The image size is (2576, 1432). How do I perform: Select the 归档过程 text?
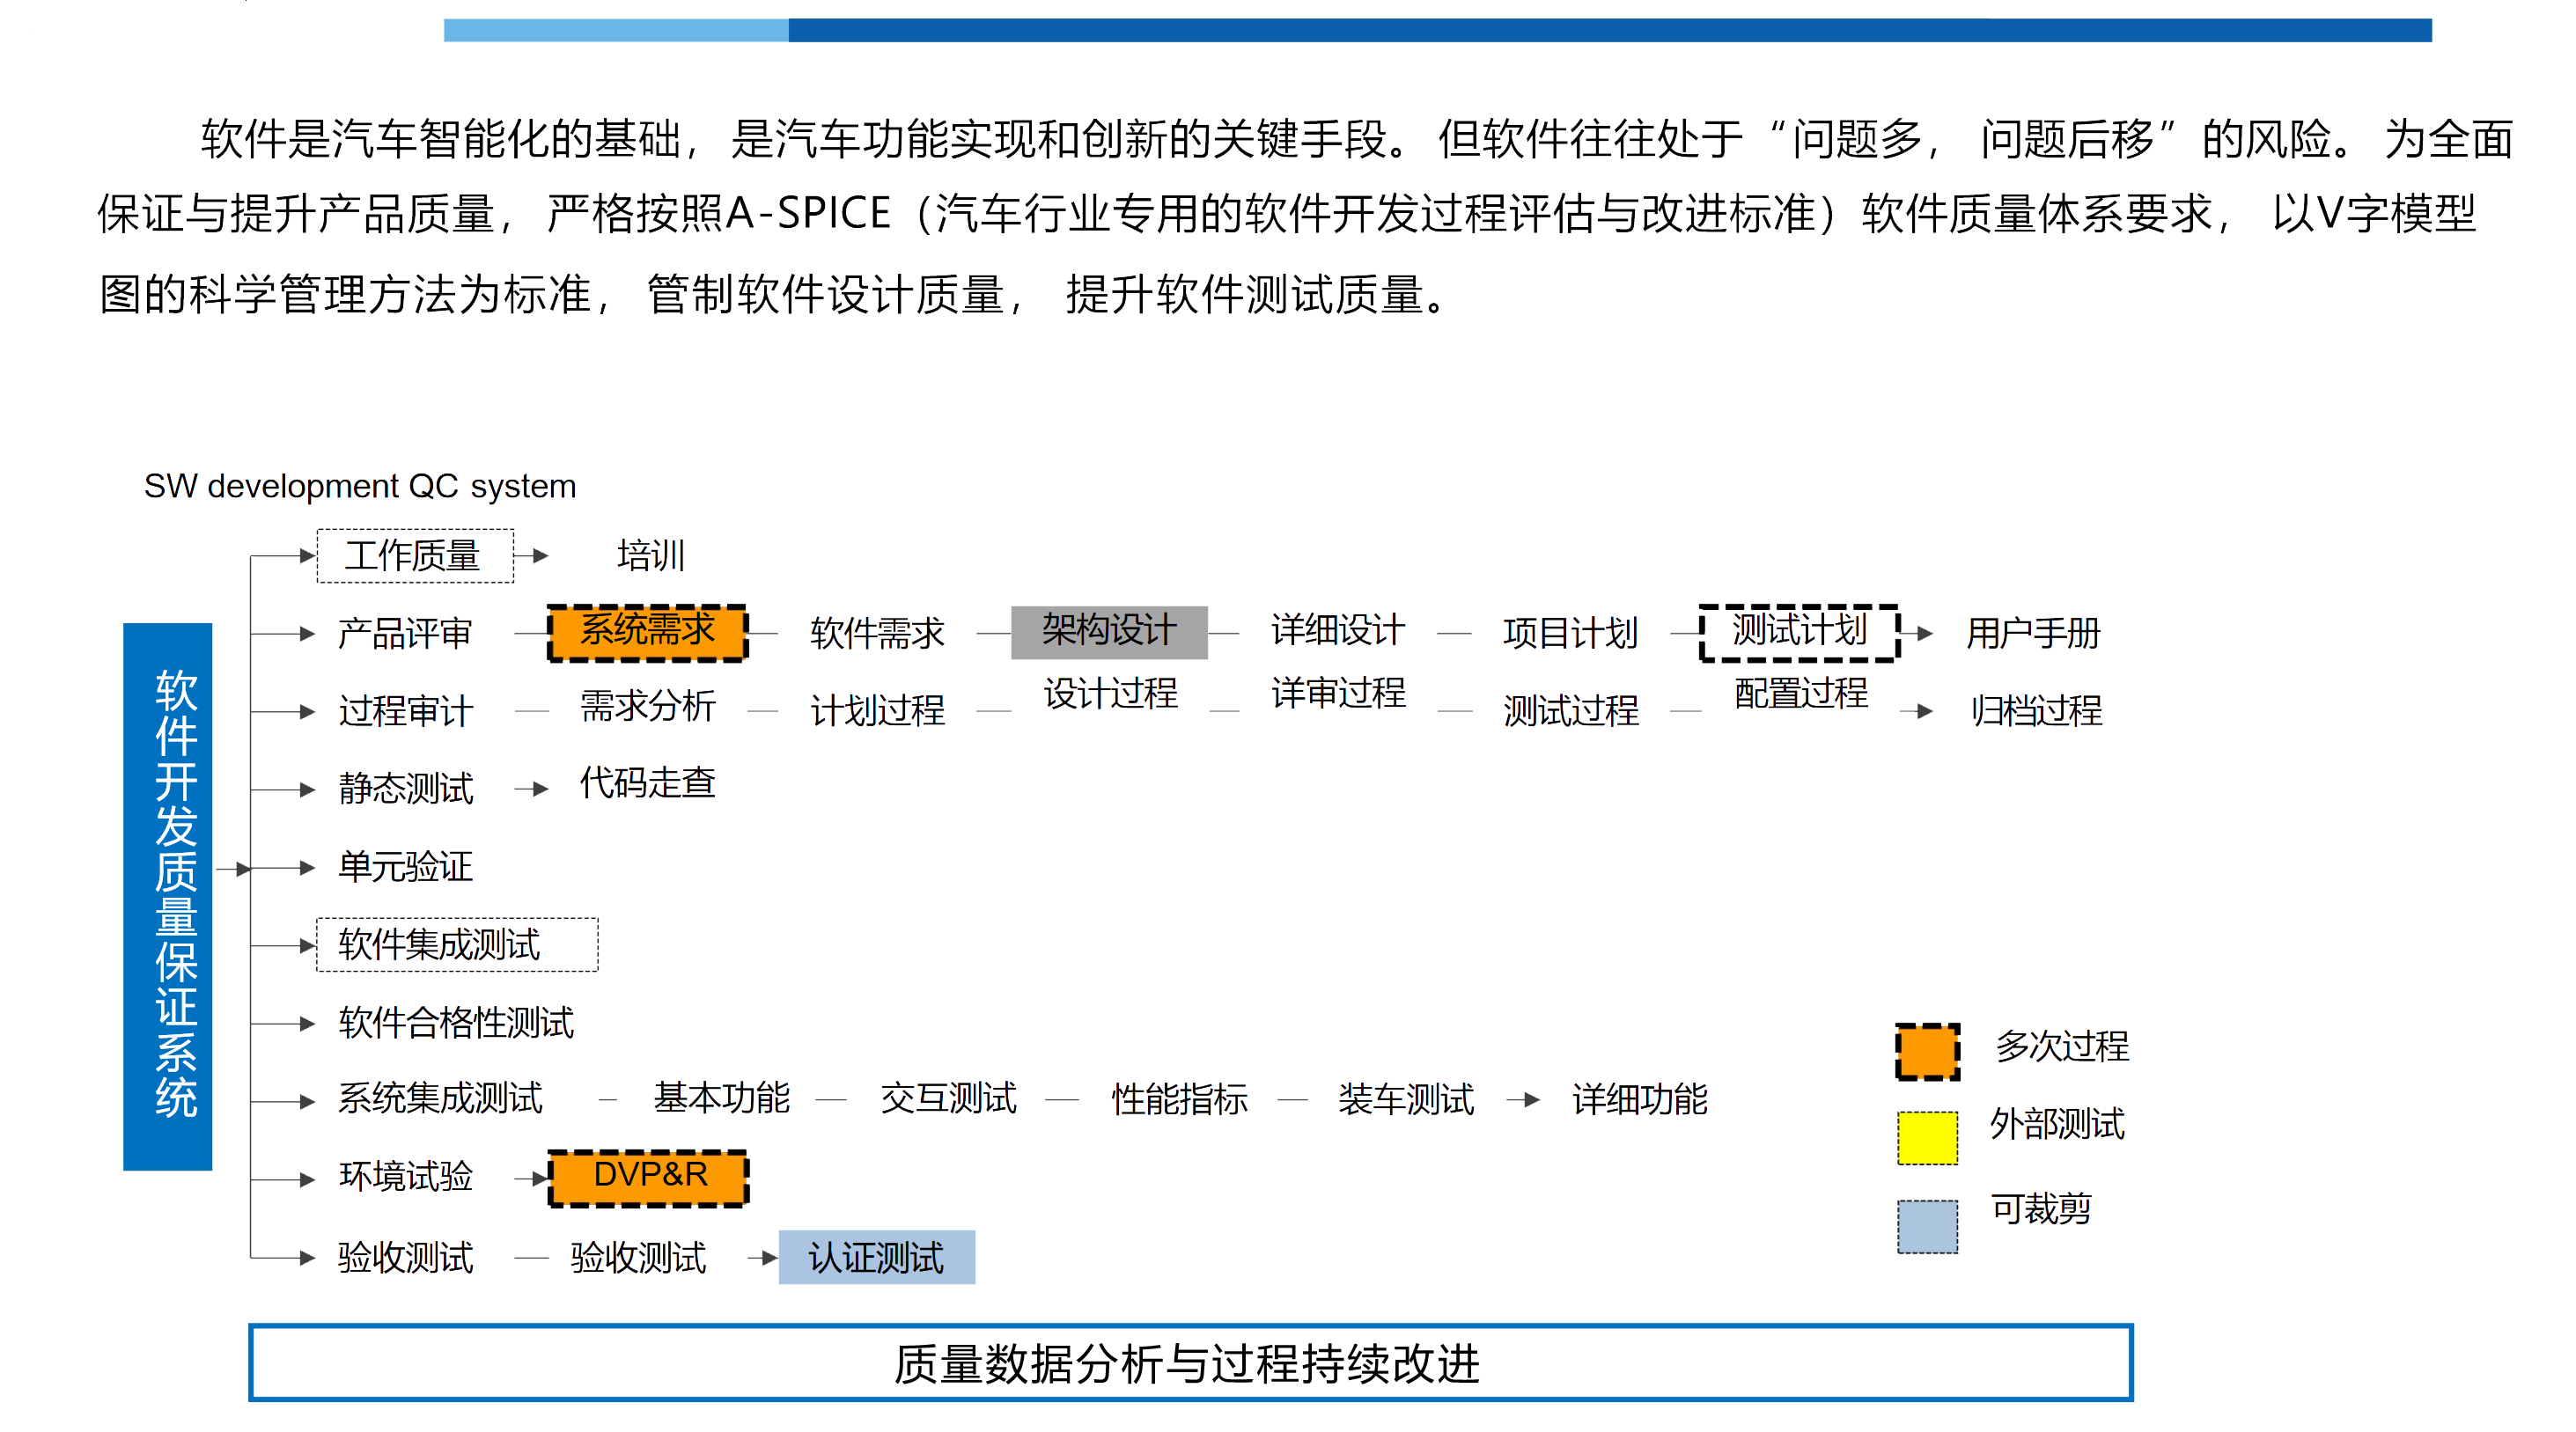point(2036,711)
